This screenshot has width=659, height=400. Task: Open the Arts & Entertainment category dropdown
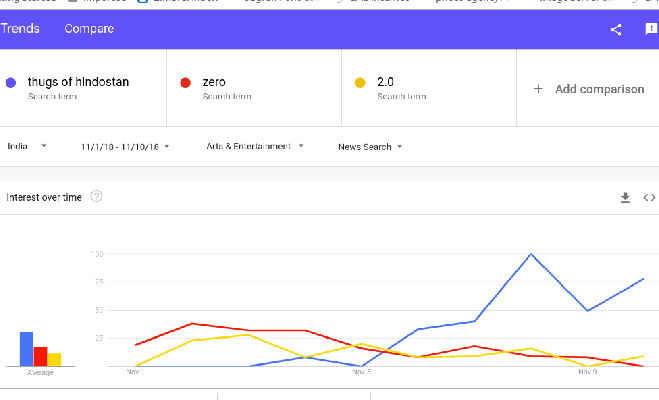255,146
